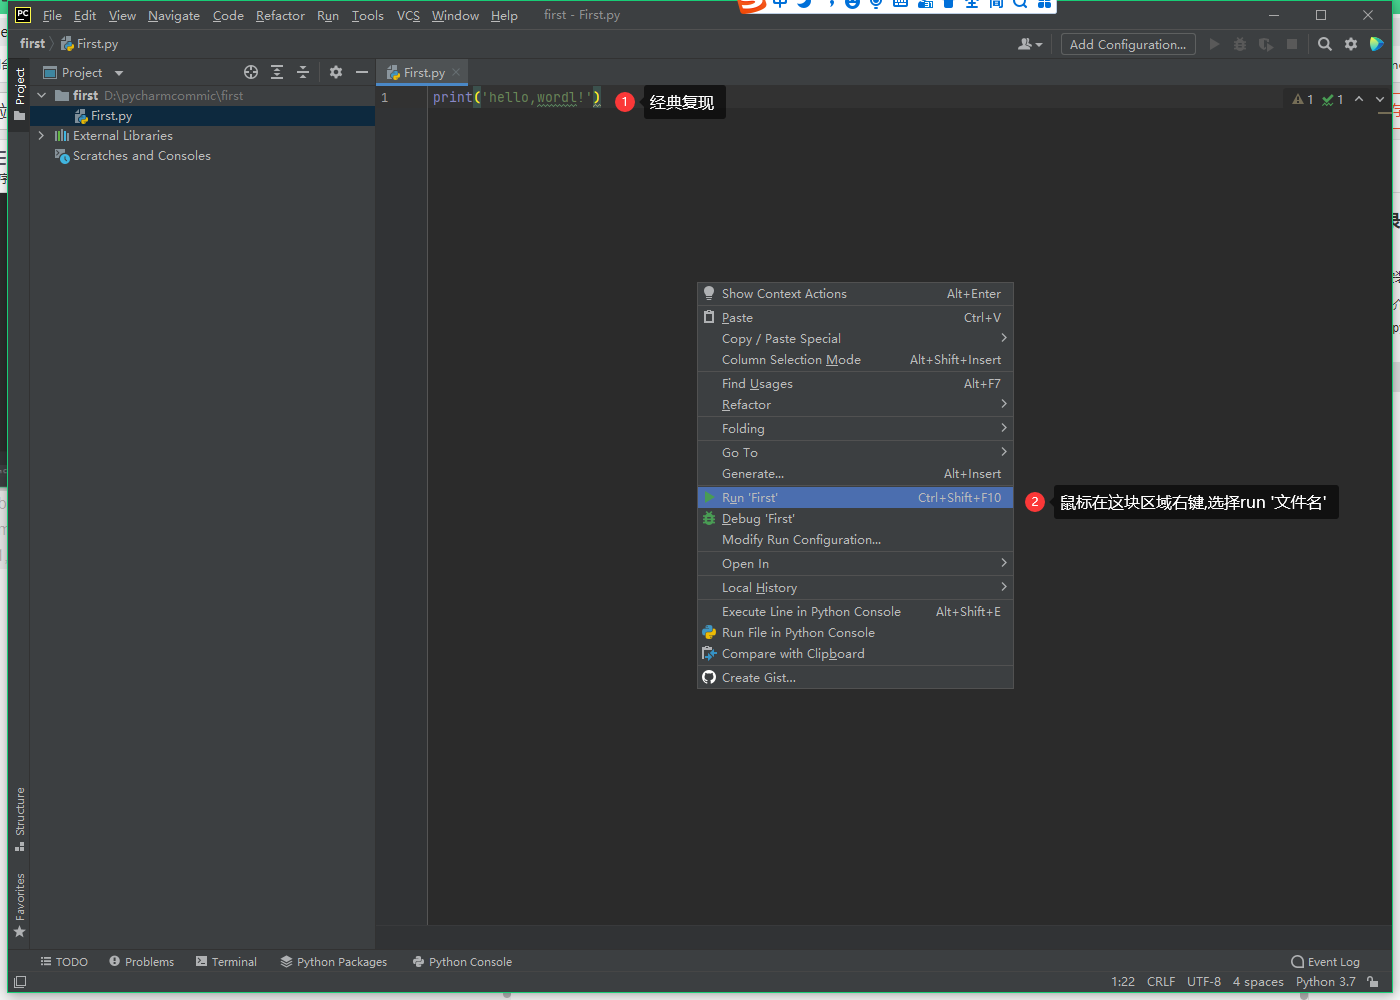Open the VCS menu

408,16
